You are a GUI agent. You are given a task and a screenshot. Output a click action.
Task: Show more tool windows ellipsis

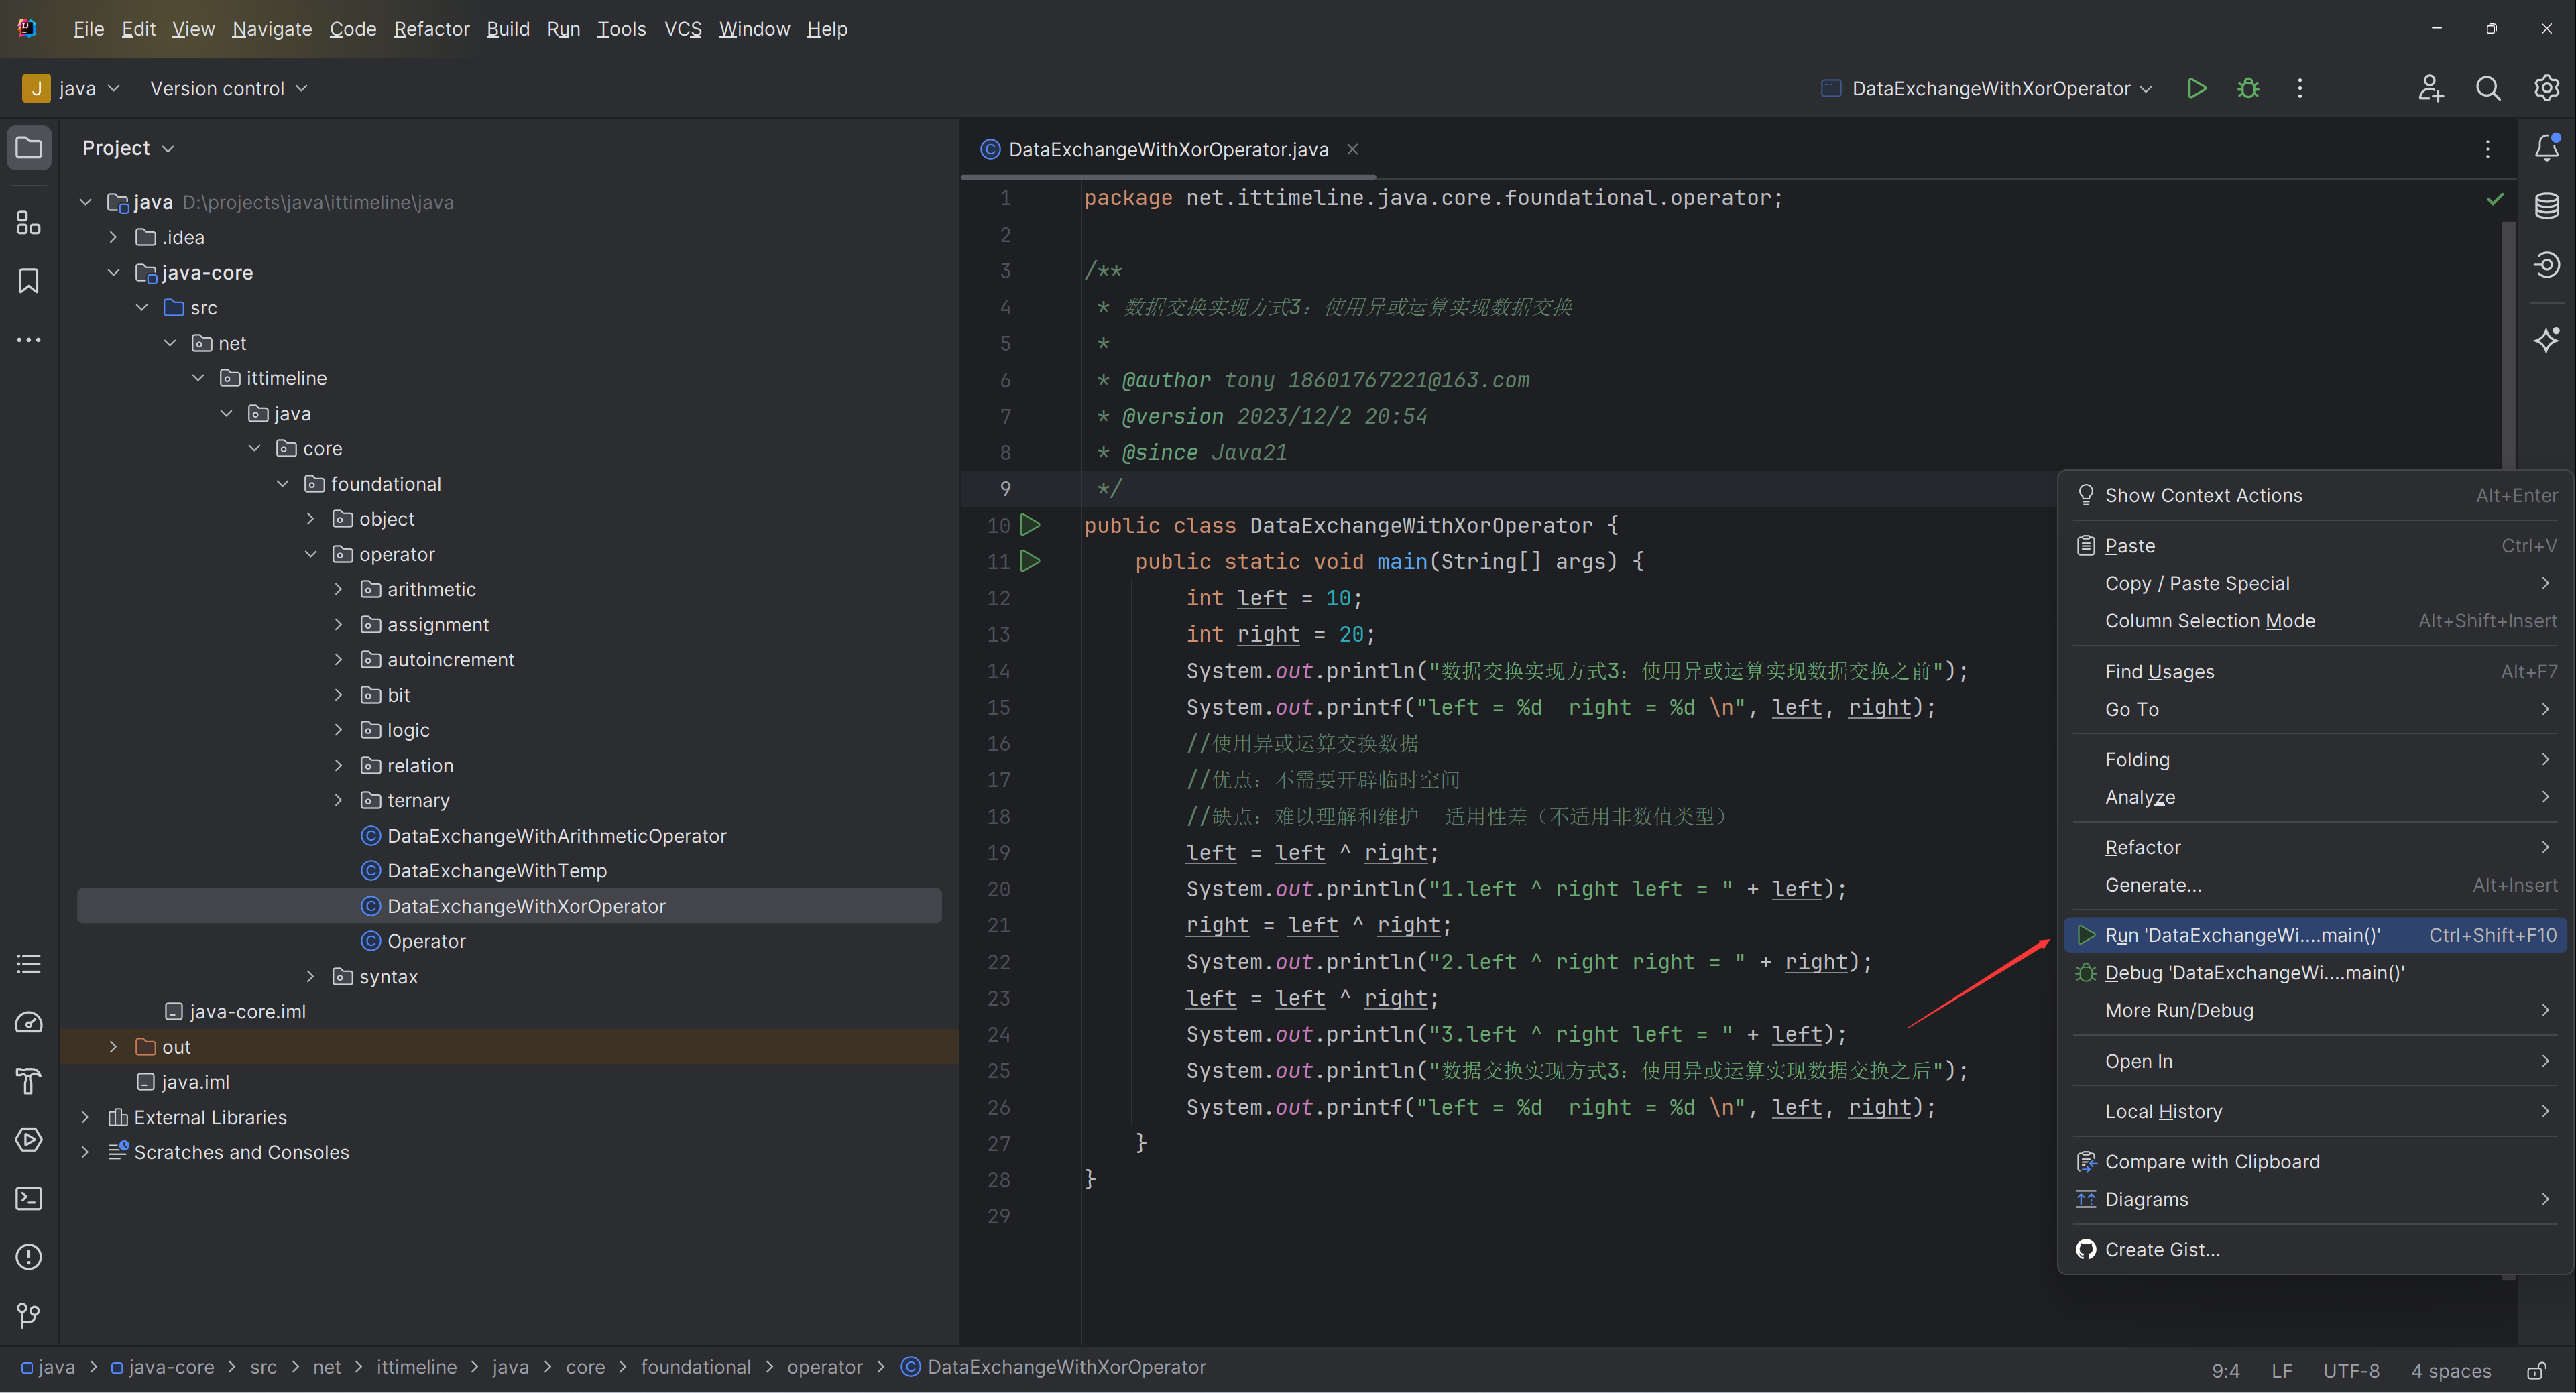(29, 340)
